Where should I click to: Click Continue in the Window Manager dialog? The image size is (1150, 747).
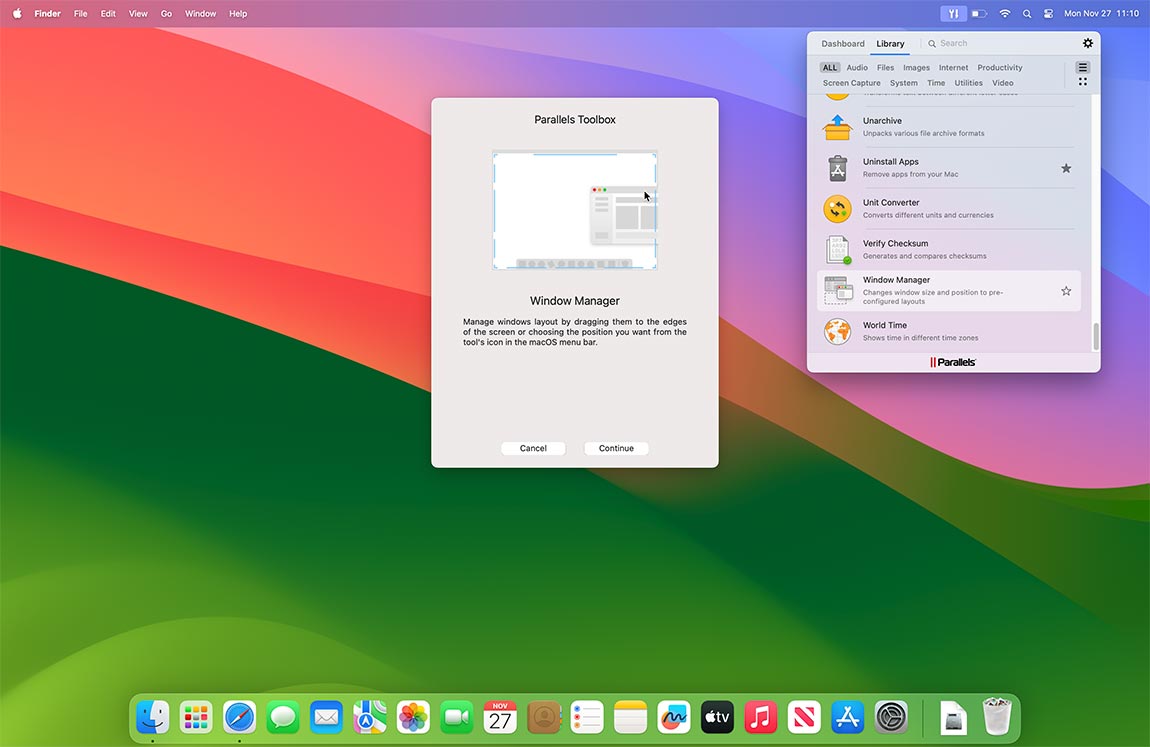[616, 448]
